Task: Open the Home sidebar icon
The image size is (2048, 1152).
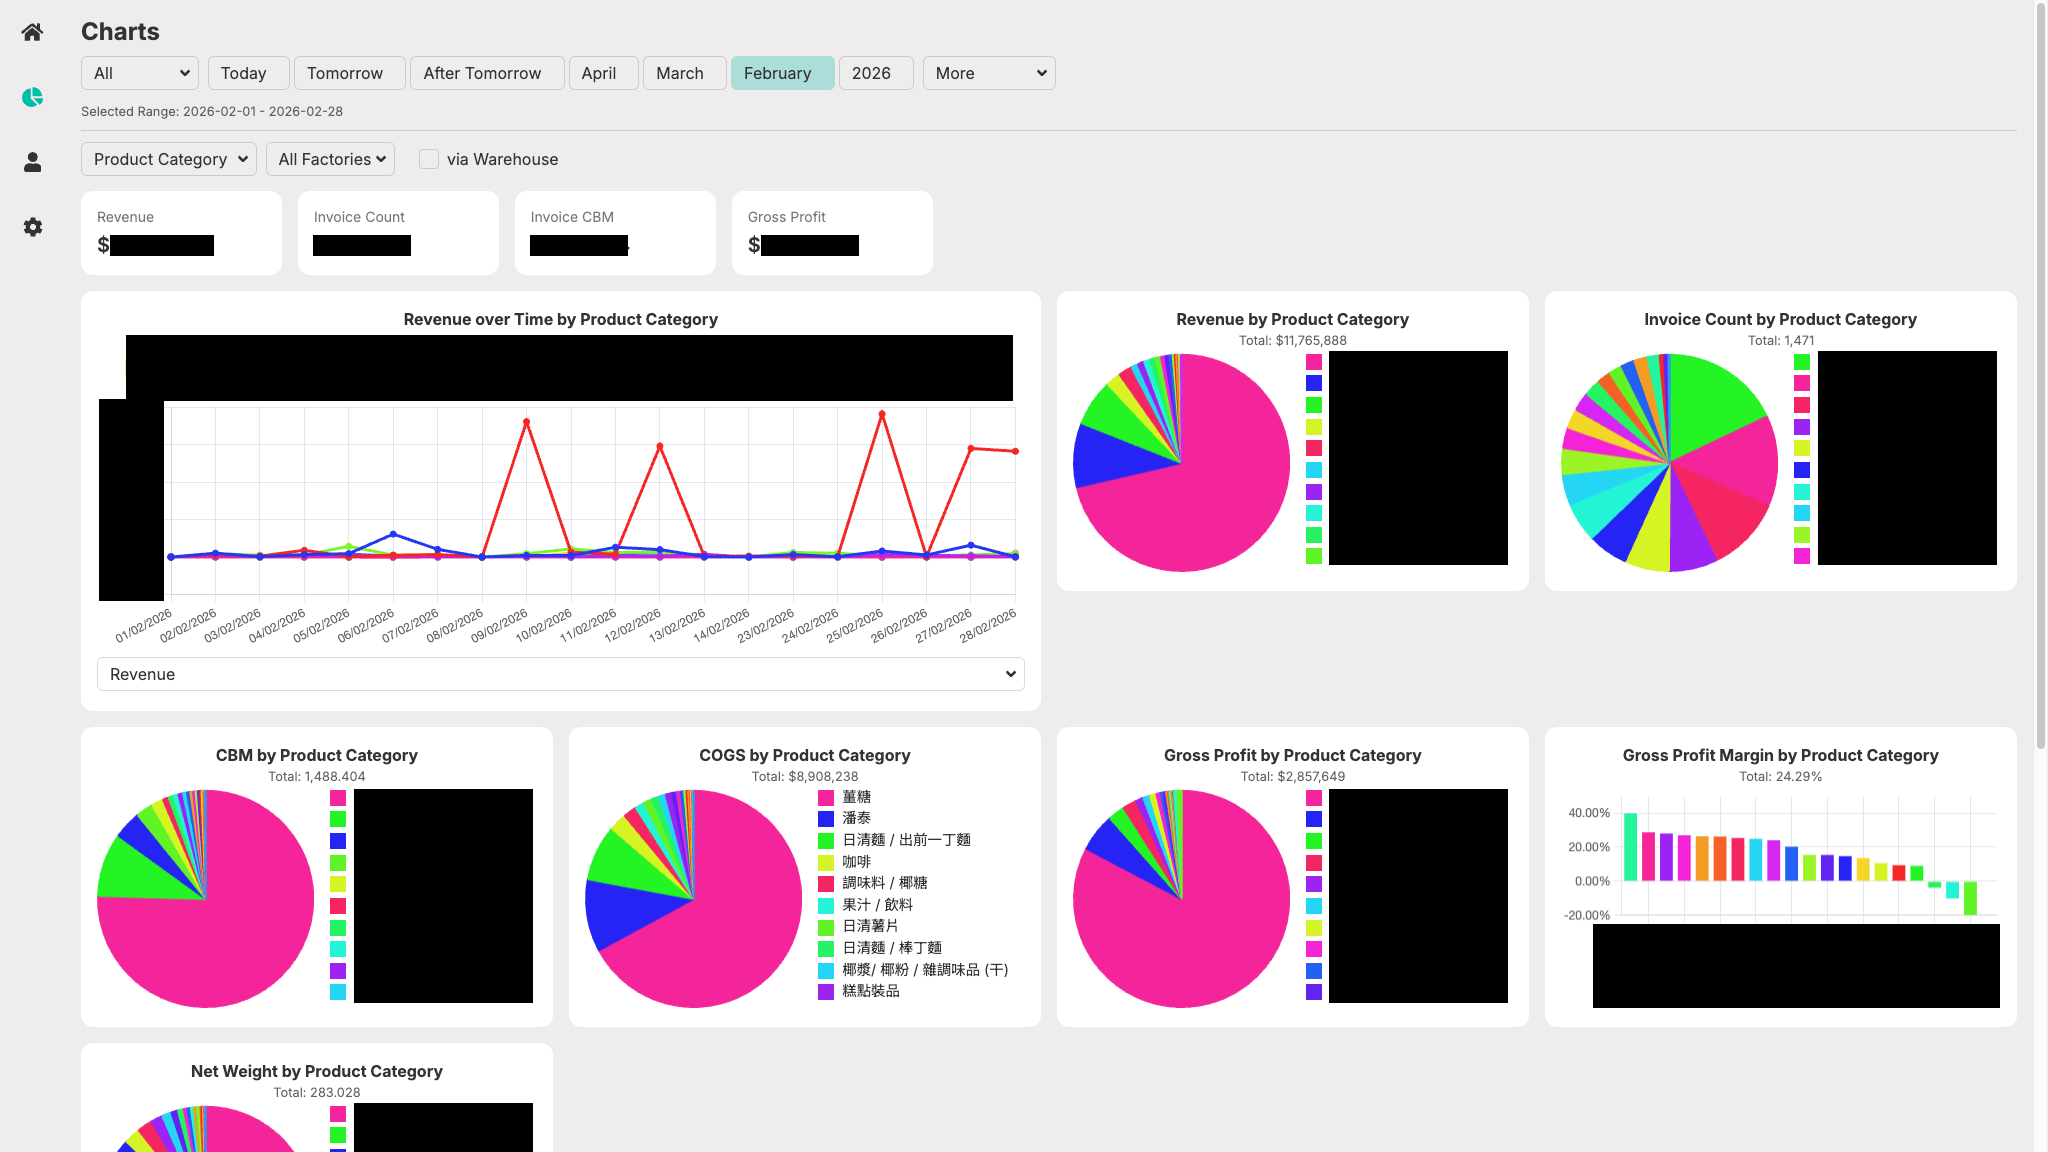Action: (32, 32)
